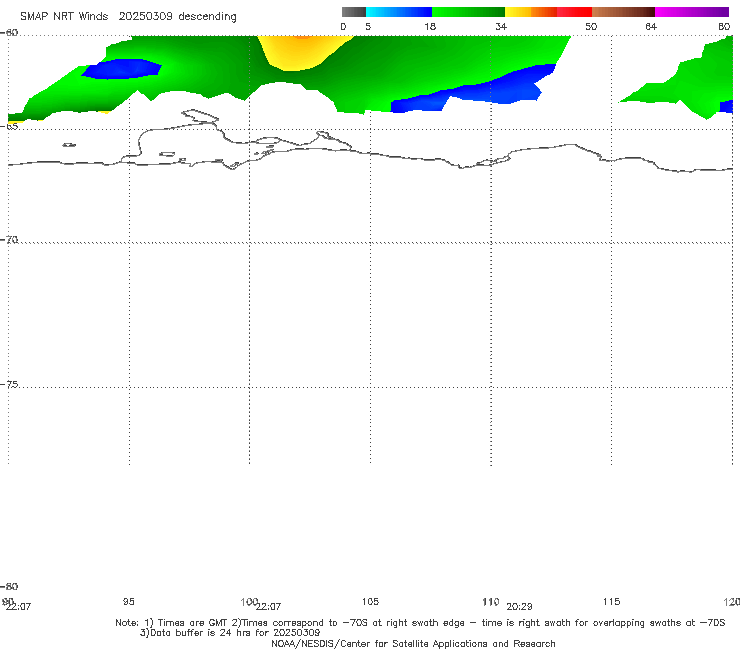The width and height of the screenshot is (740, 650).
Task: Click the NOAA/NESDIS credit line
Action: click(x=413, y=643)
